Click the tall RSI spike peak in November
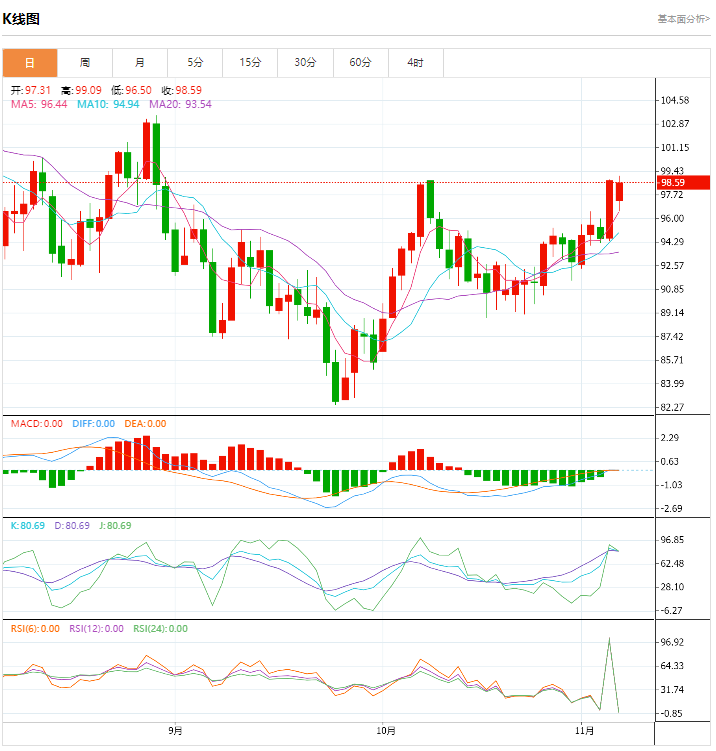 [x=609, y=638]
